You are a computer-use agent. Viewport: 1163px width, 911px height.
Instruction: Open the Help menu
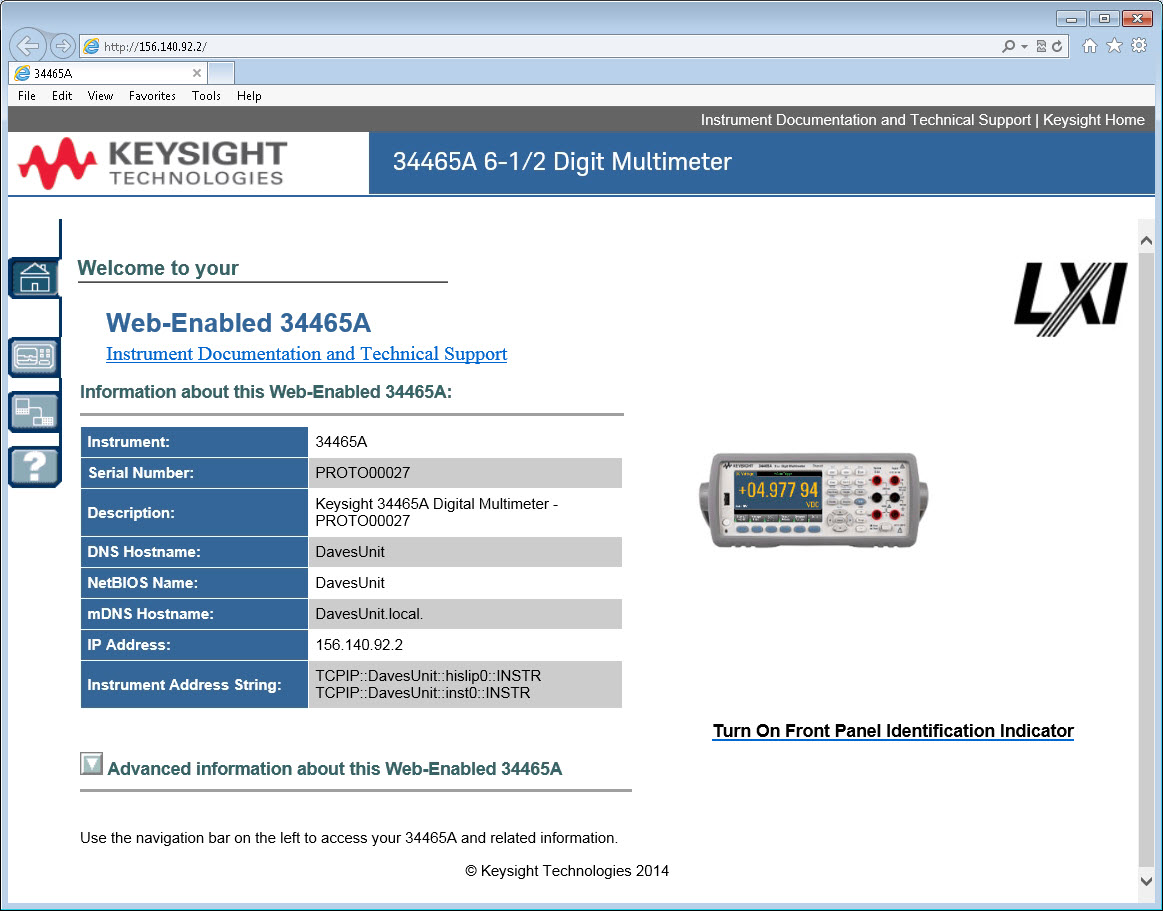pyautogui.click(x=249, y=96)
